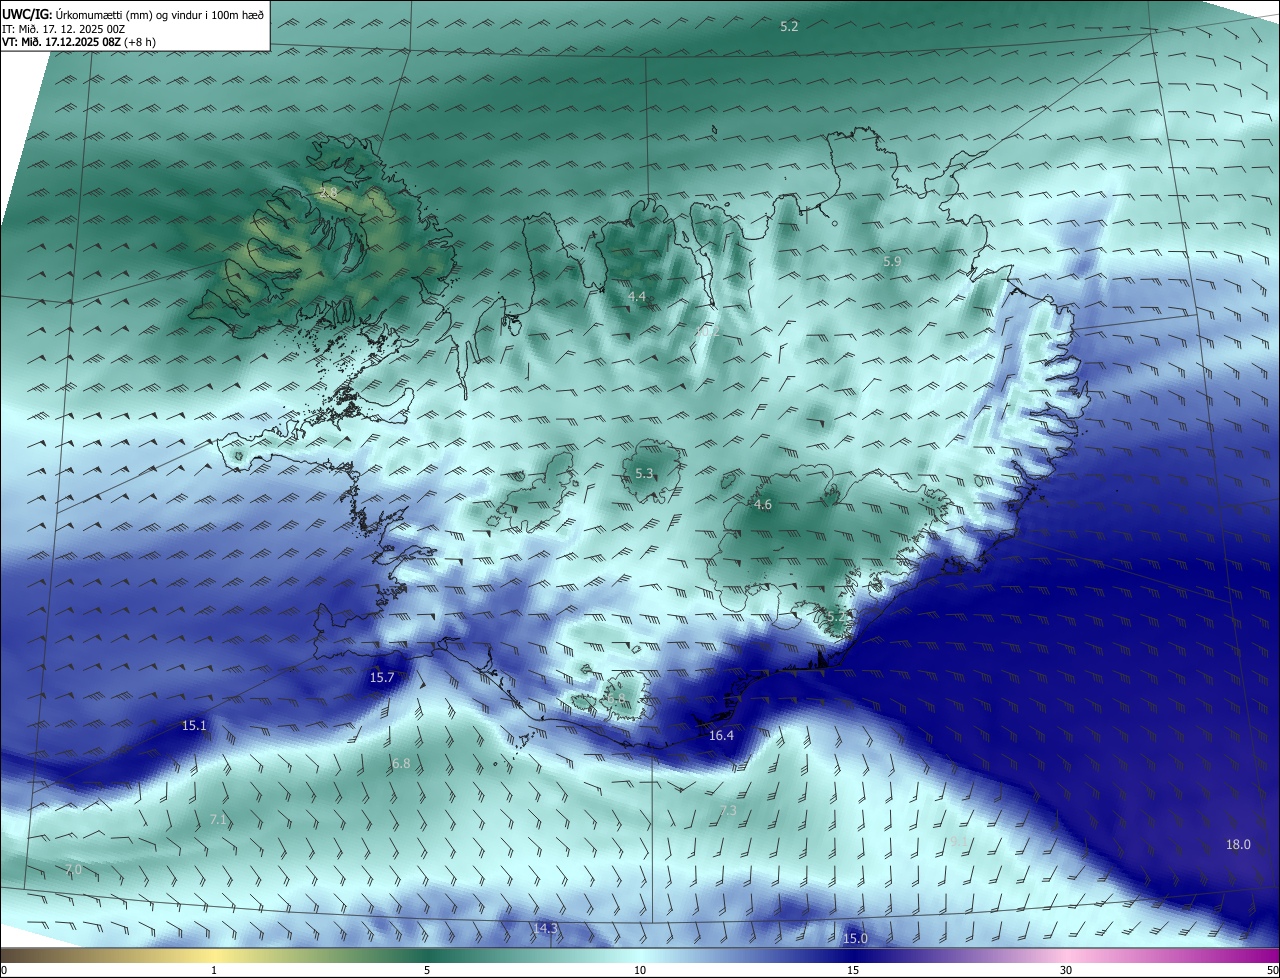Click the colorbar tick label 10
Screen dimensions: 1280x978
pyautogui.click(x=640, y=970)
